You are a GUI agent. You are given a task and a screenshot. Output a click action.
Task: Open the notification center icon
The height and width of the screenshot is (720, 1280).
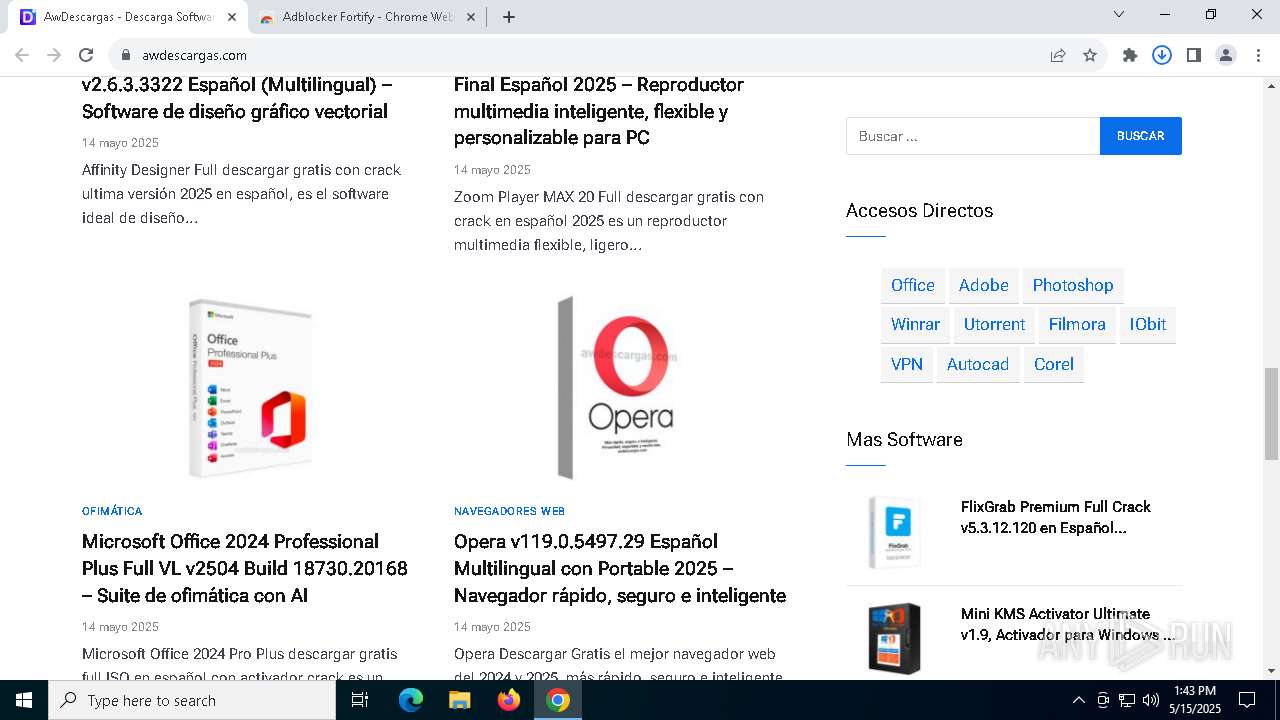tap(1247, 700)
